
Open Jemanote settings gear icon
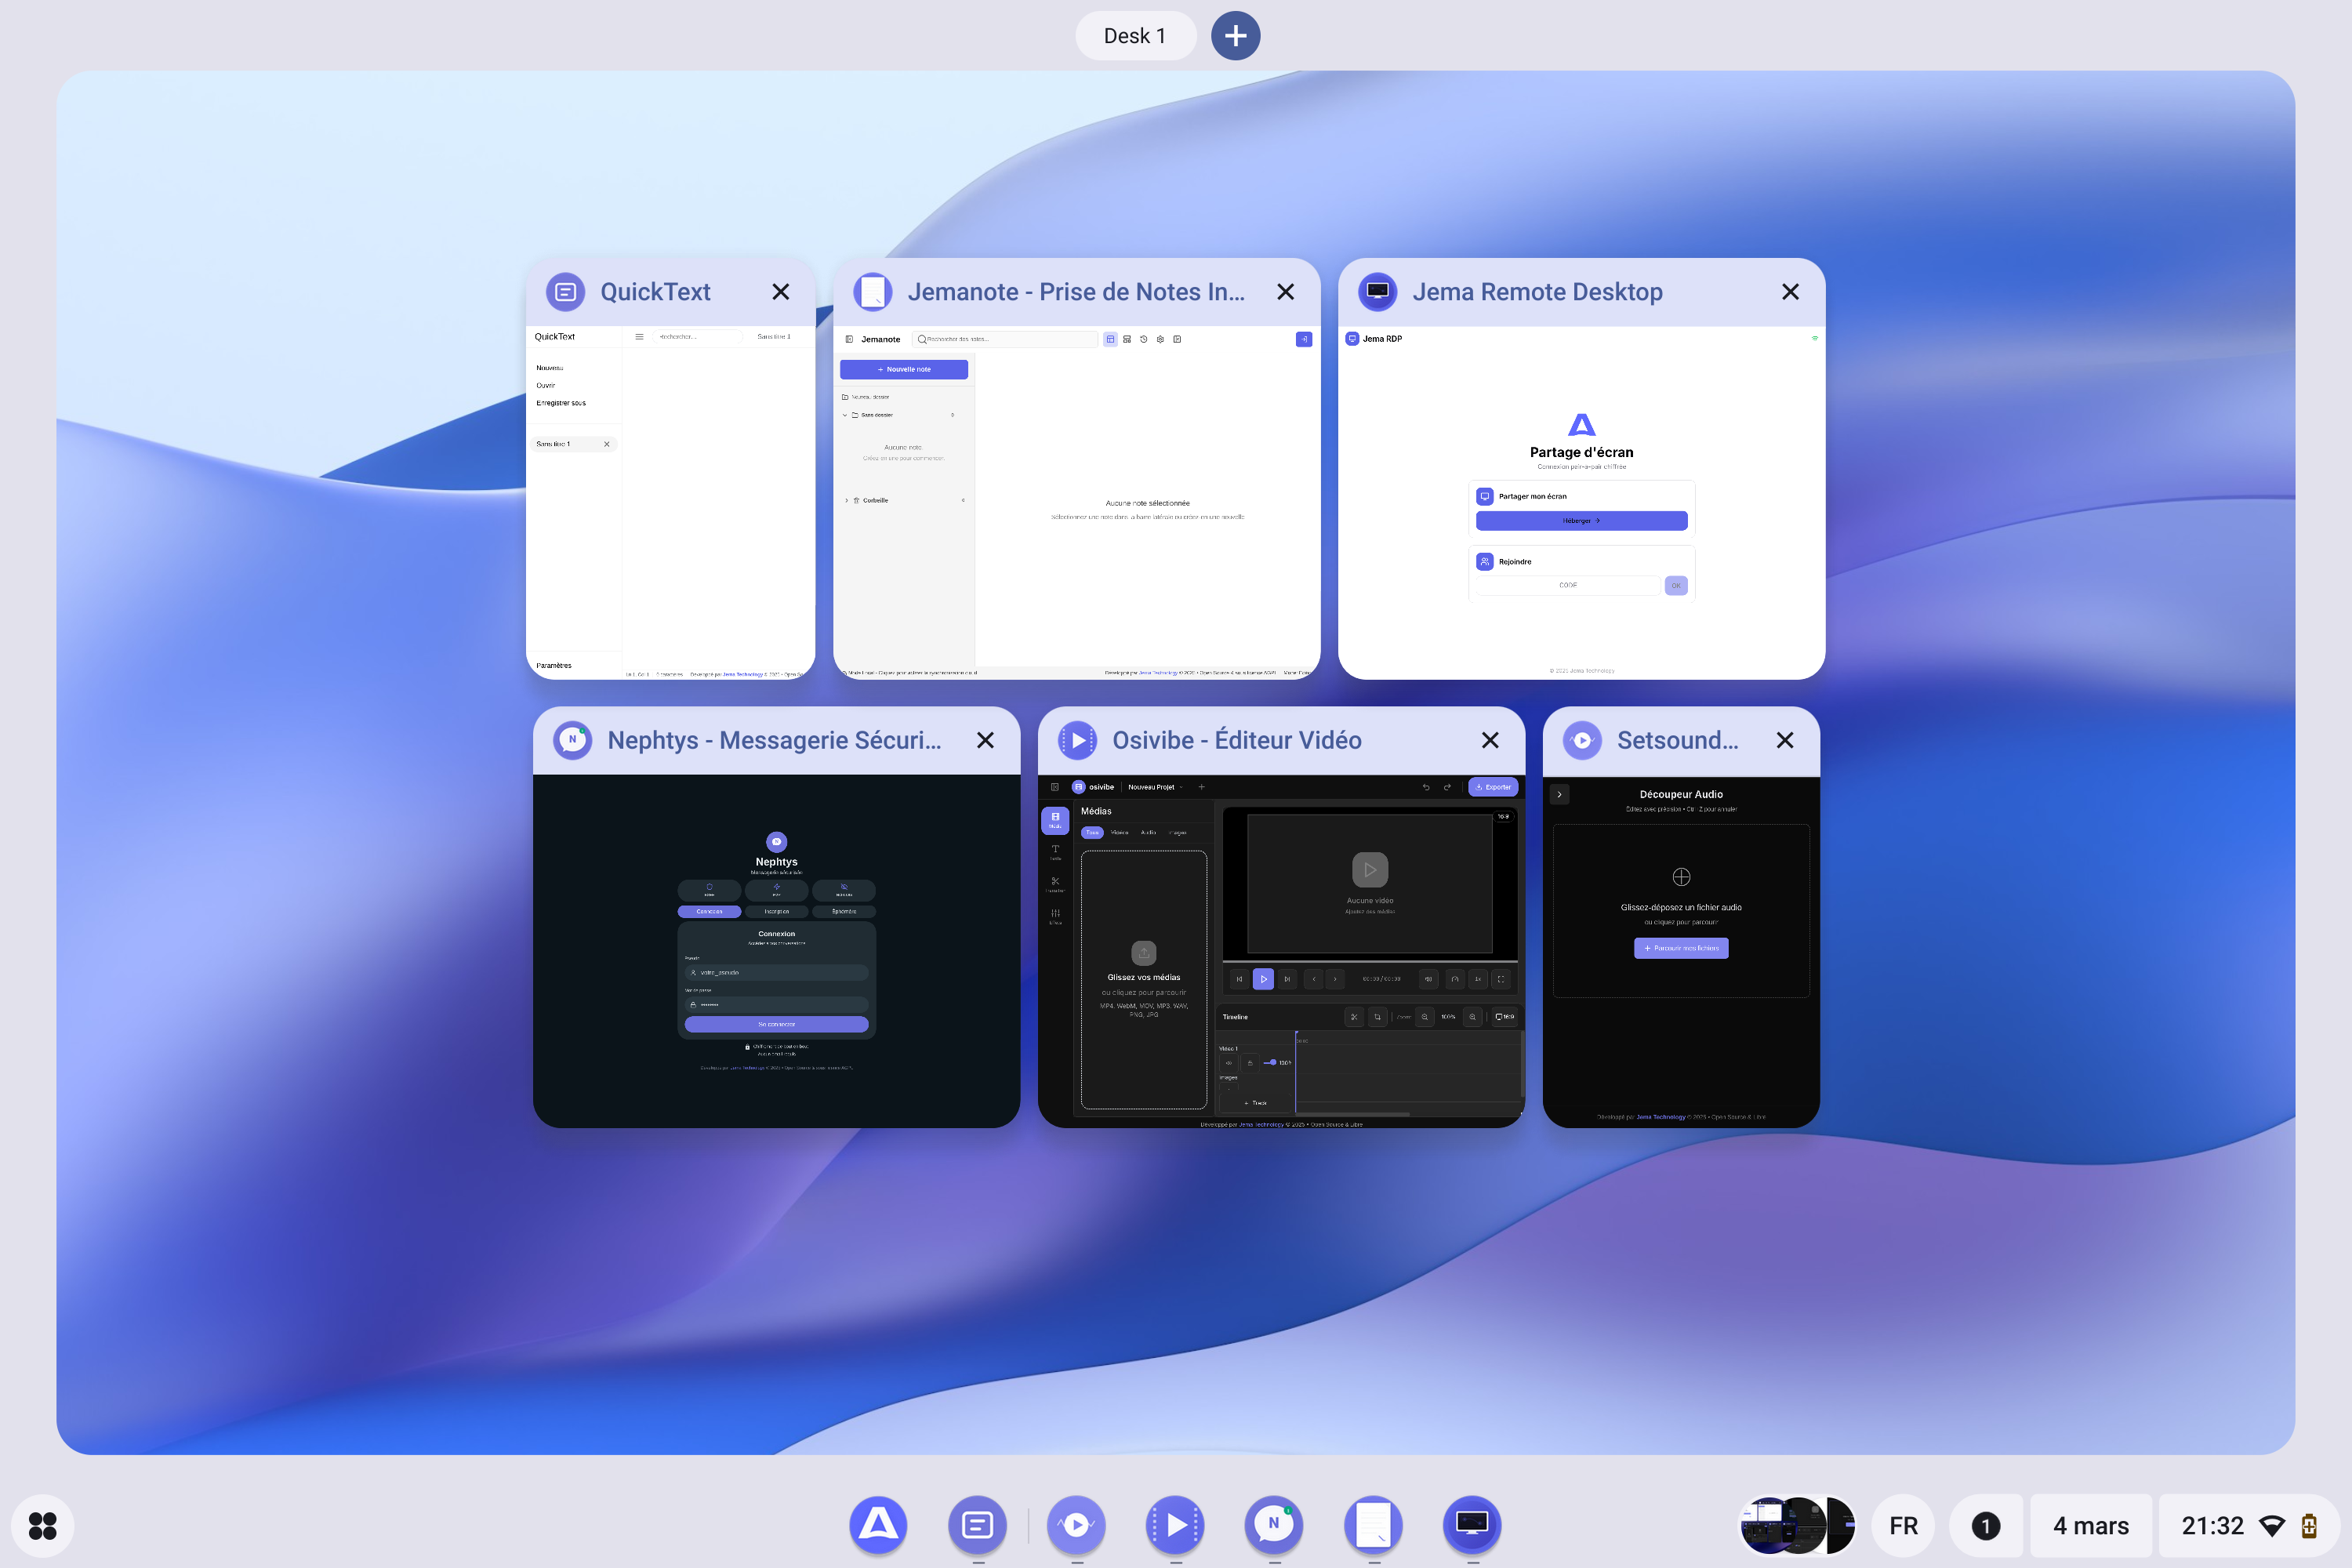[x=1160, y=339]
